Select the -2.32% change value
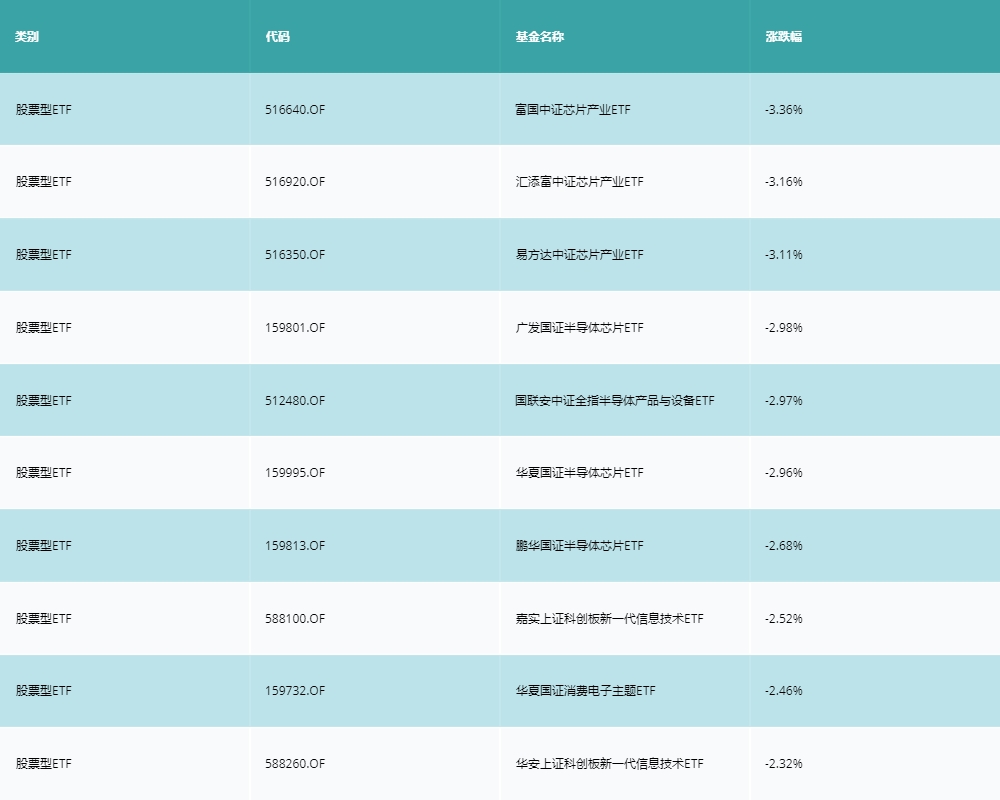This screenshot has height=800, width=1000. point(783,764)
